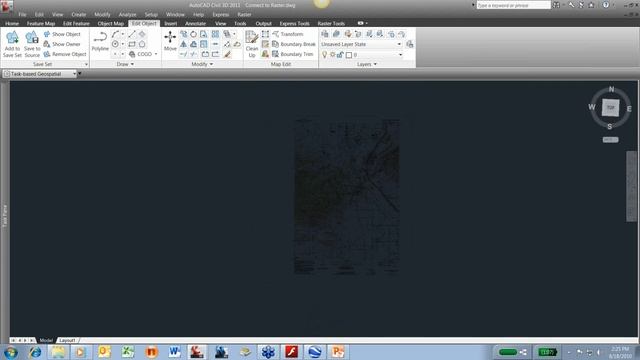Switch to the Feature Map tab
The image size is (640, 360).
click(x=41, y=24)
